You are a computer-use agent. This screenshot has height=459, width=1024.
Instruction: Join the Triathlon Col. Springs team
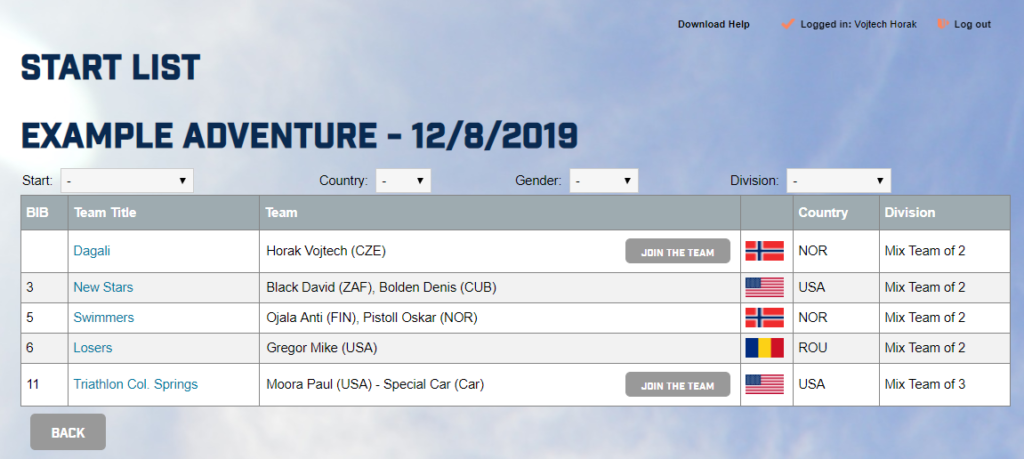tap(677, 385)
